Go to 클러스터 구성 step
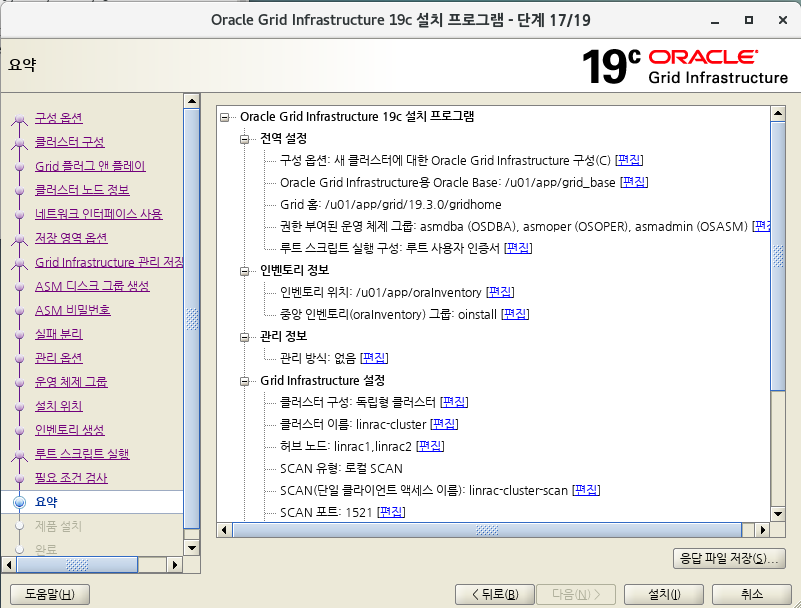The width and height of the screenshot is (801, 608). (x=69, y=142)
